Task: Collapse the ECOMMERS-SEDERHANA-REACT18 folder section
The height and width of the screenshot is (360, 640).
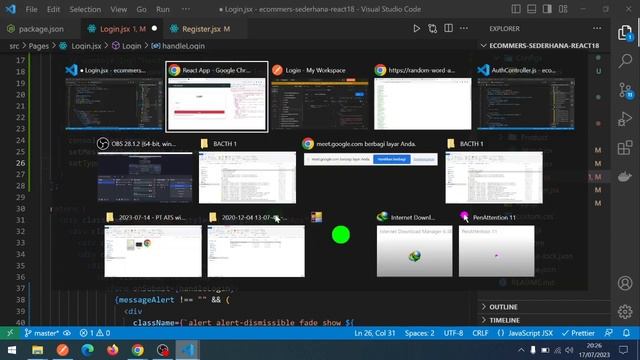Action: pos(544,45)
